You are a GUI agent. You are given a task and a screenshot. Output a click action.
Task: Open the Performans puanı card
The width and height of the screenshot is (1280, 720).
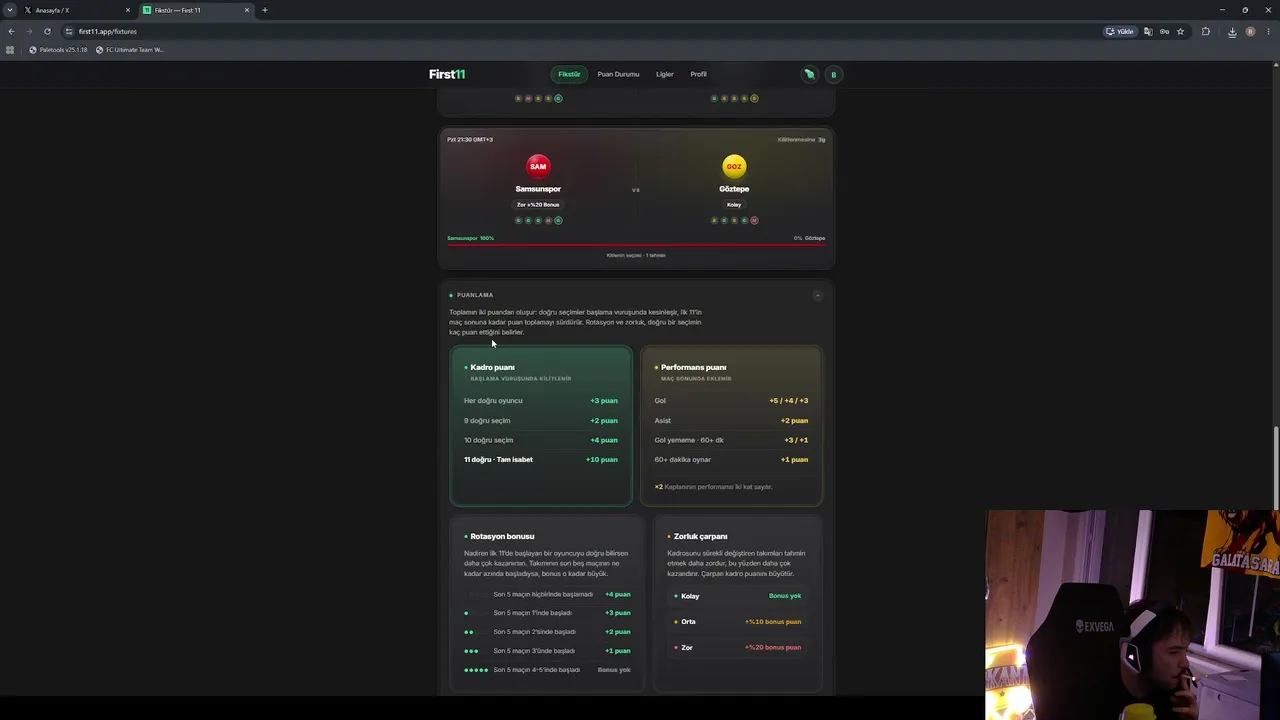pos(731,426)
